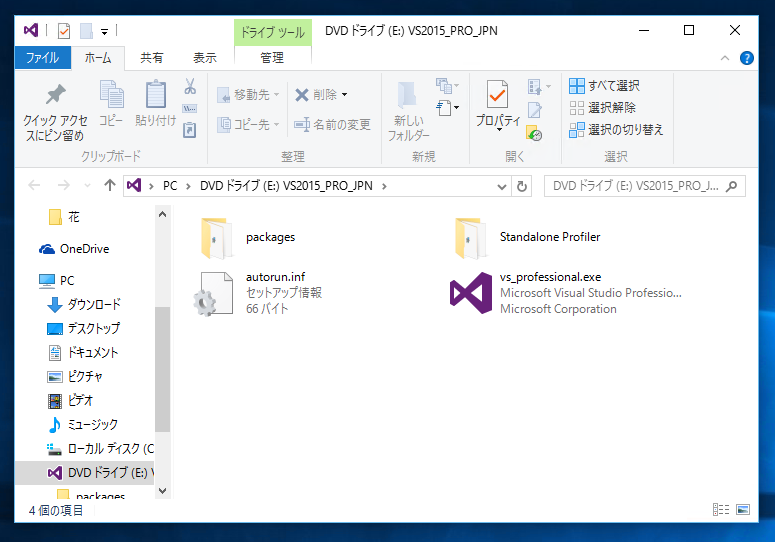
Task: Click the 新しいフォルダー icon
Action: point(407,95)
